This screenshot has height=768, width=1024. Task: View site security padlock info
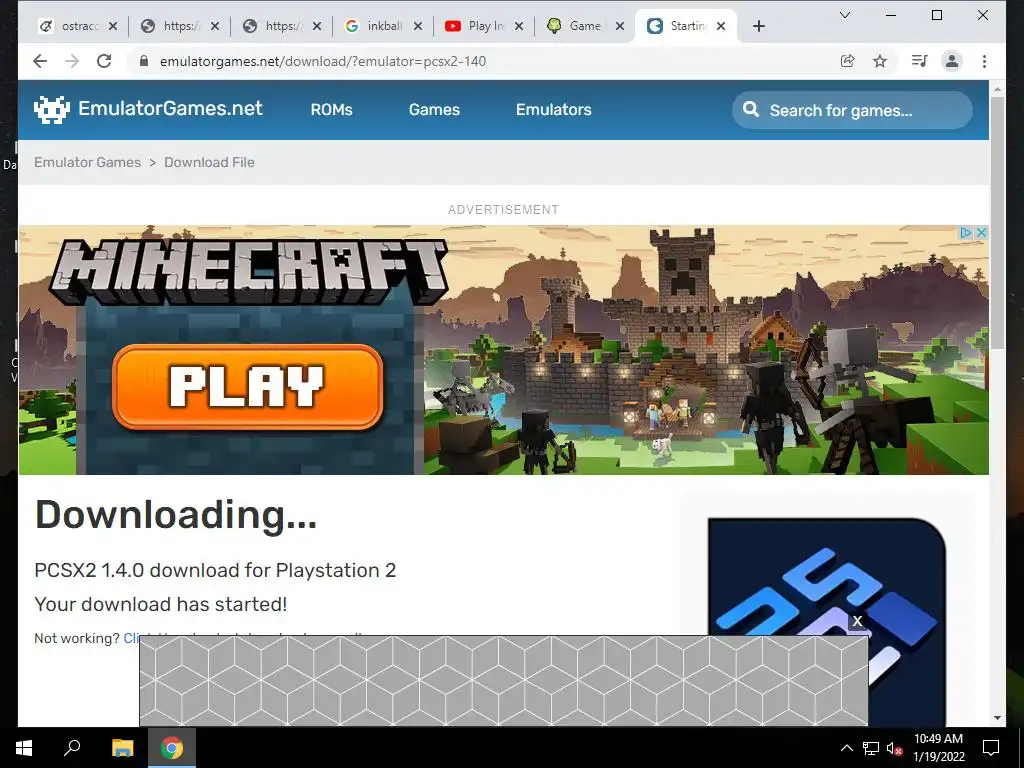coord(144,61)
